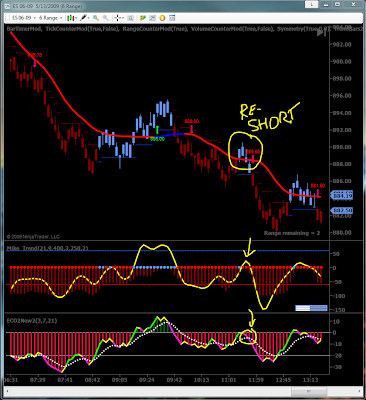Click the 882.50 price marker label
Screen dimensions: 366x400
coord(341,211)
